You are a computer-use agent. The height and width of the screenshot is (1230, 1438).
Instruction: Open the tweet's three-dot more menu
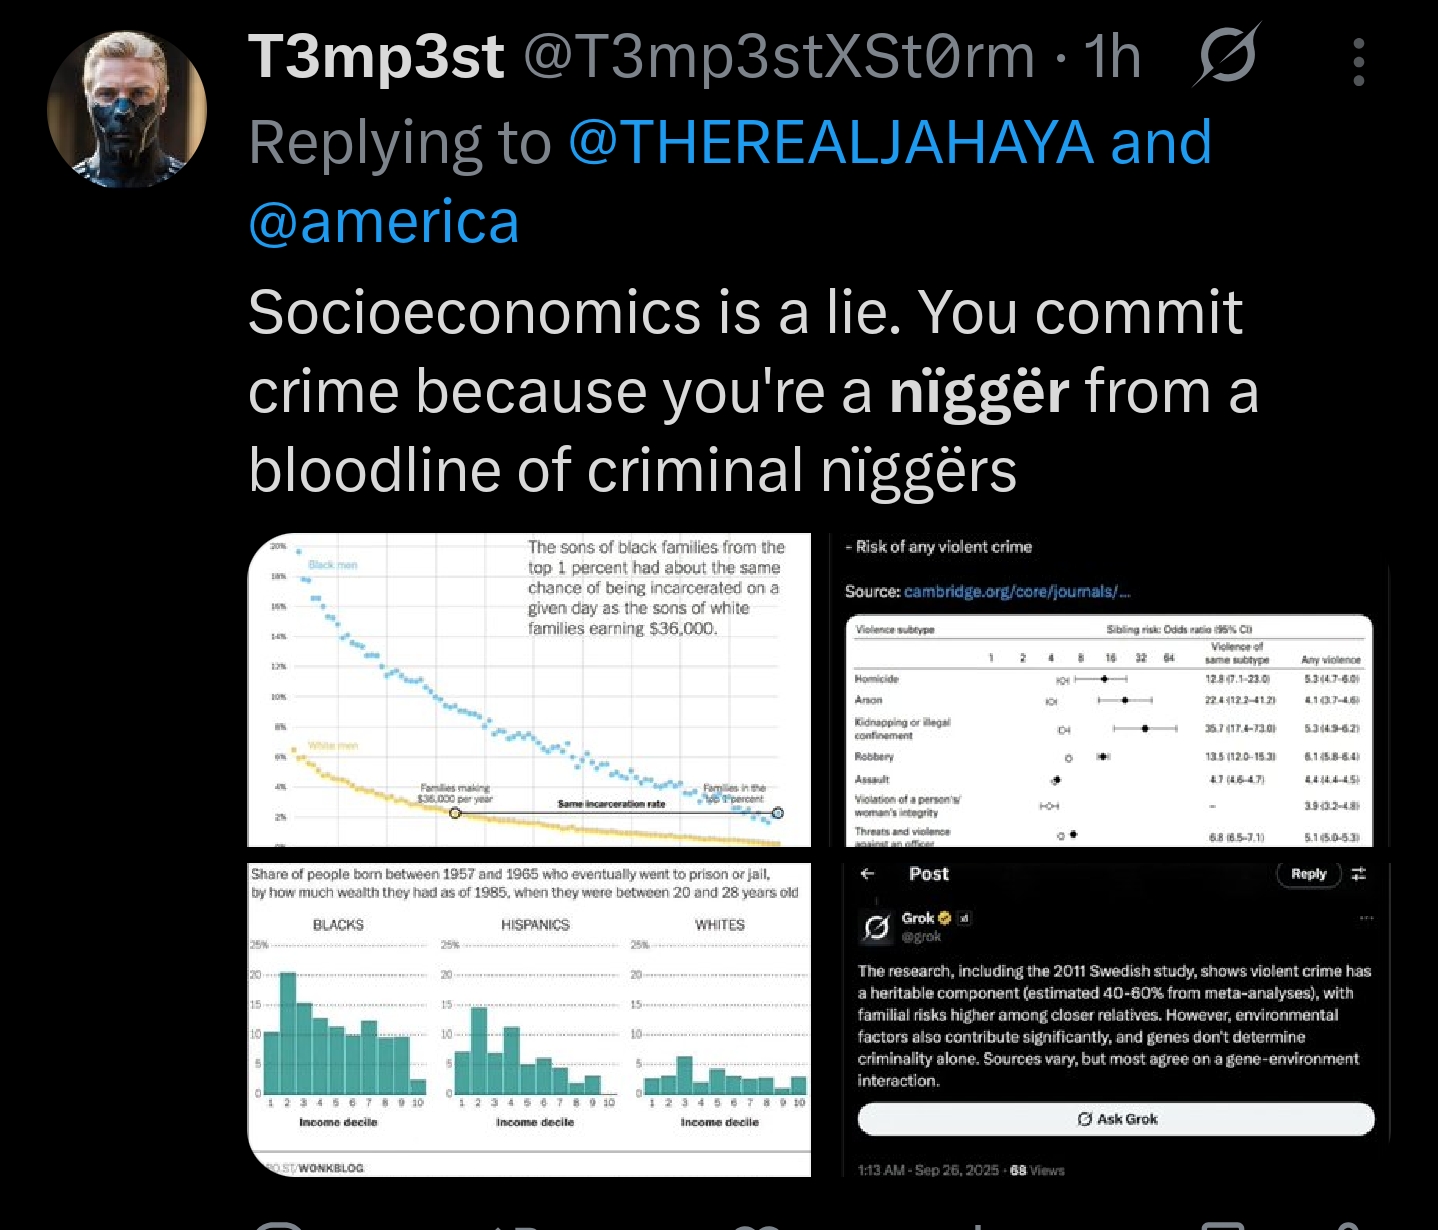1358,62
